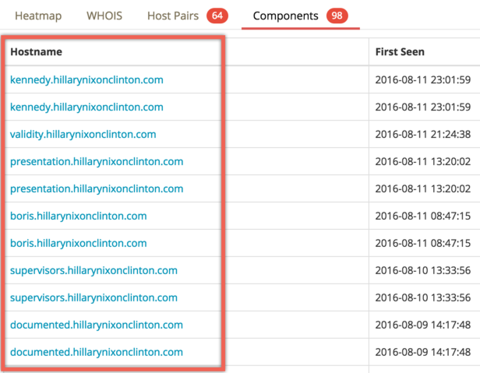The height and width of the screenshot is (373, 480).
Task: Open the second supervisors.hillarynixonclinton.com link
Action: [x=94, y=298]
